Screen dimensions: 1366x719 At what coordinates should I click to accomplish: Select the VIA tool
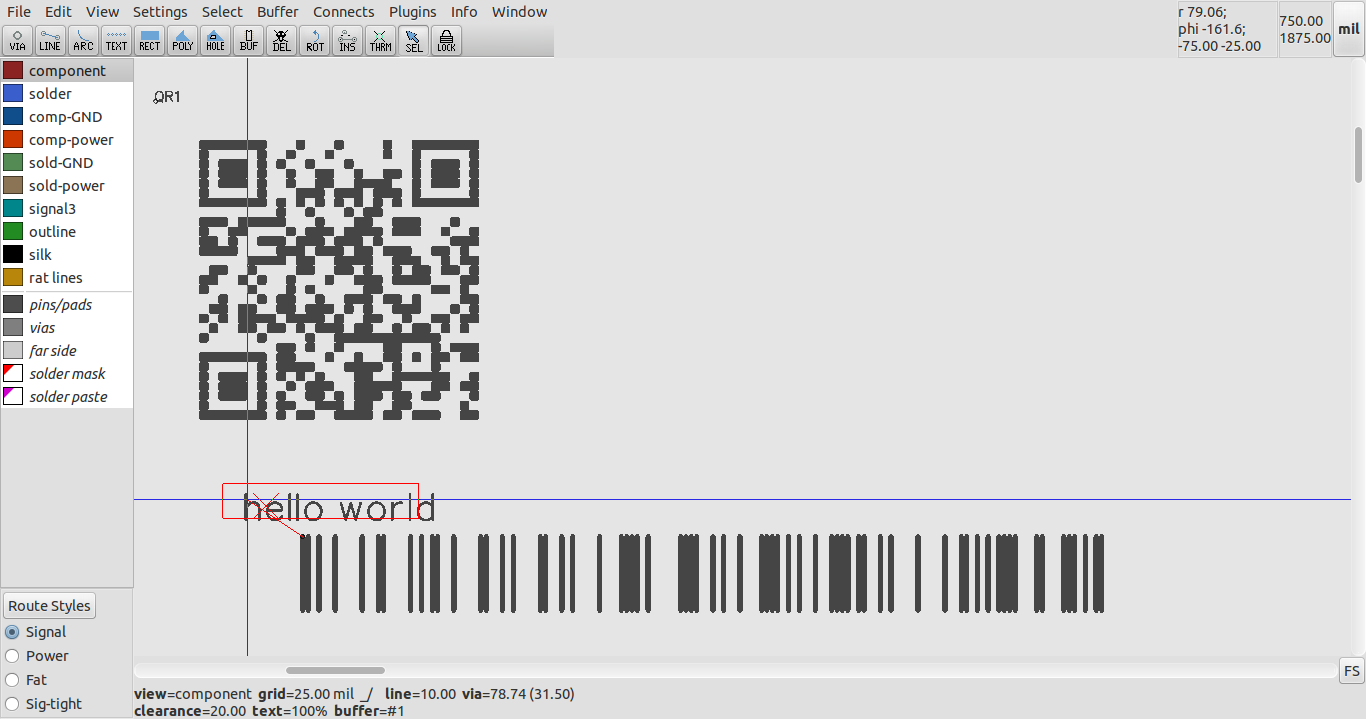[17, 40]
